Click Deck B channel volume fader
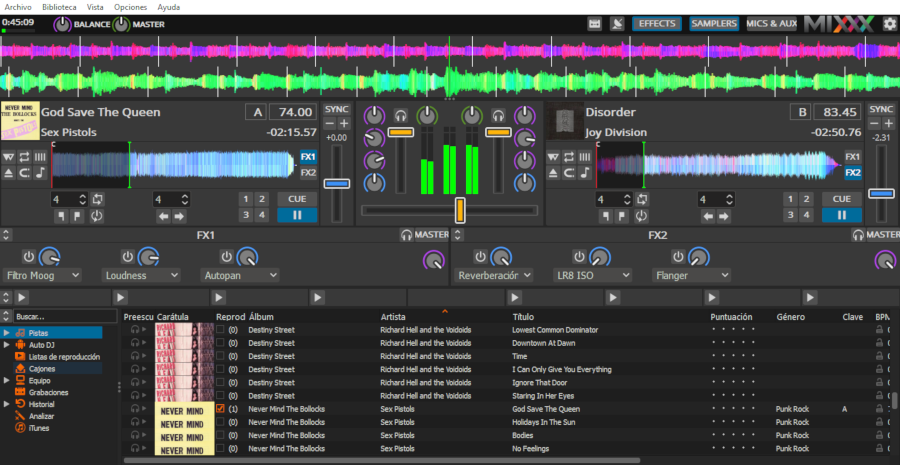 pyautogui.click(x=498, y=132)
